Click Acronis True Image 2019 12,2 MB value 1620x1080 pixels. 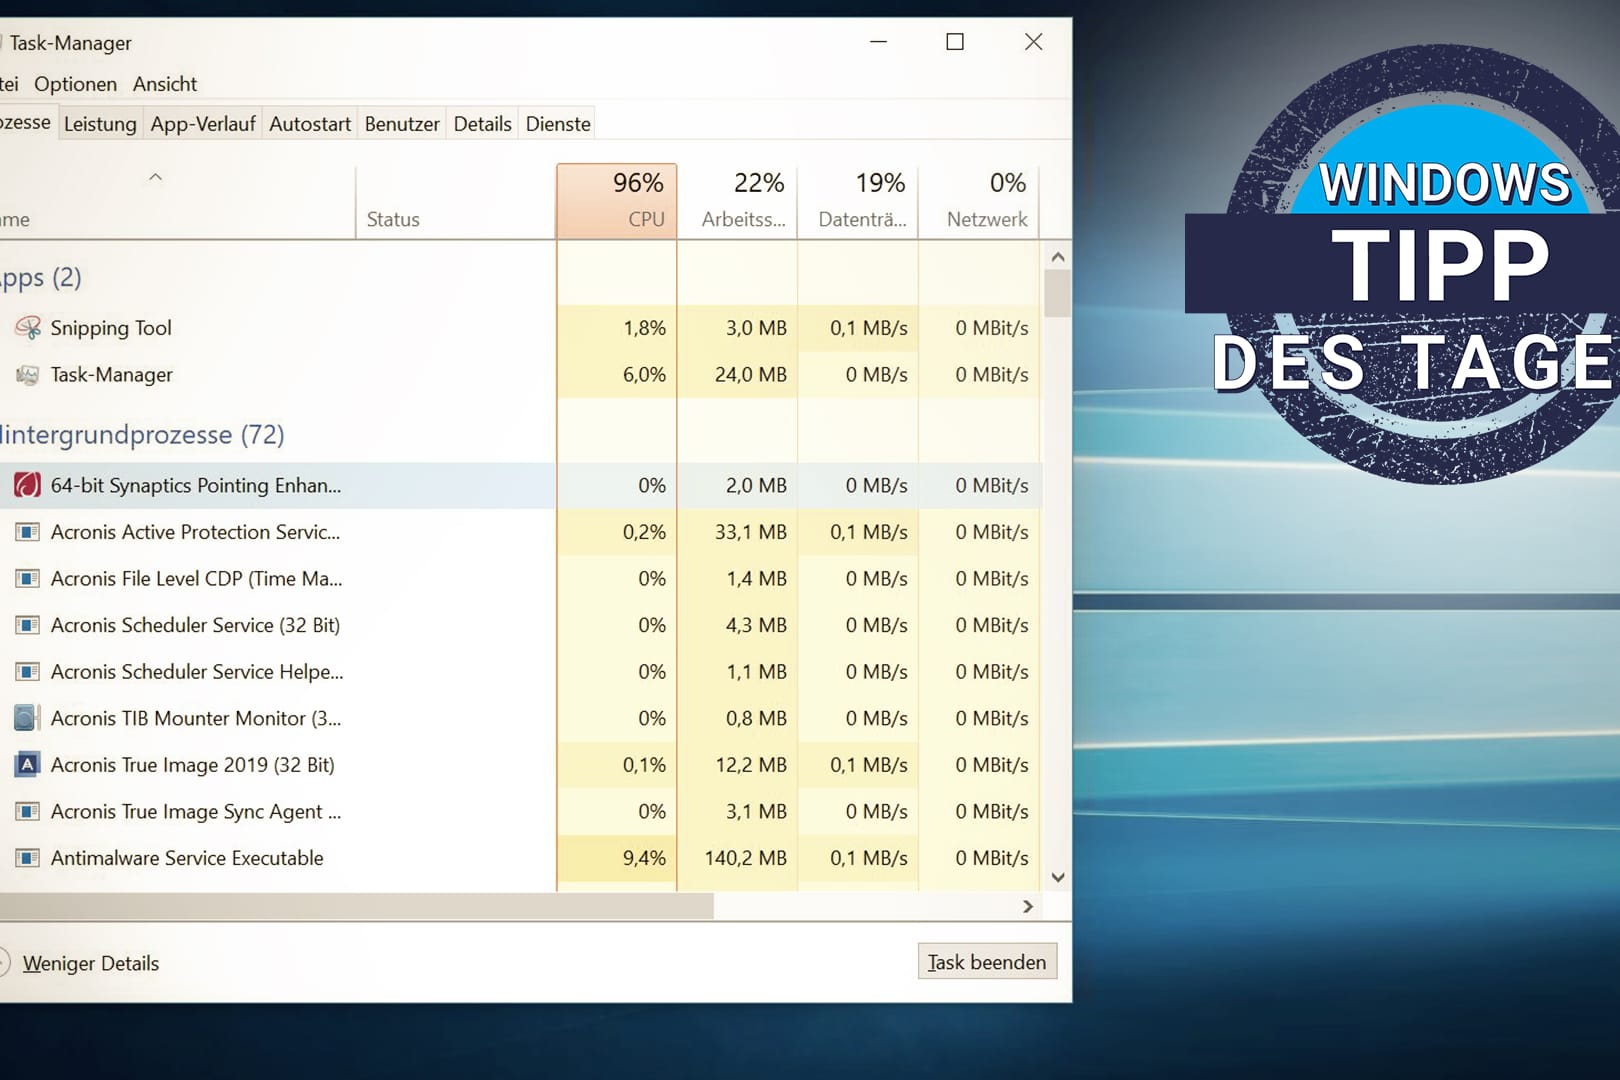[x=751, y=765]
